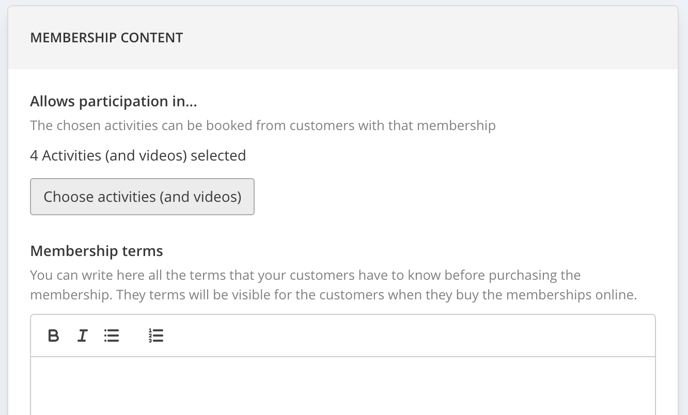Activate ordered list formatting
This screenshot has width=688, height=415.
[x=156, y=336]
